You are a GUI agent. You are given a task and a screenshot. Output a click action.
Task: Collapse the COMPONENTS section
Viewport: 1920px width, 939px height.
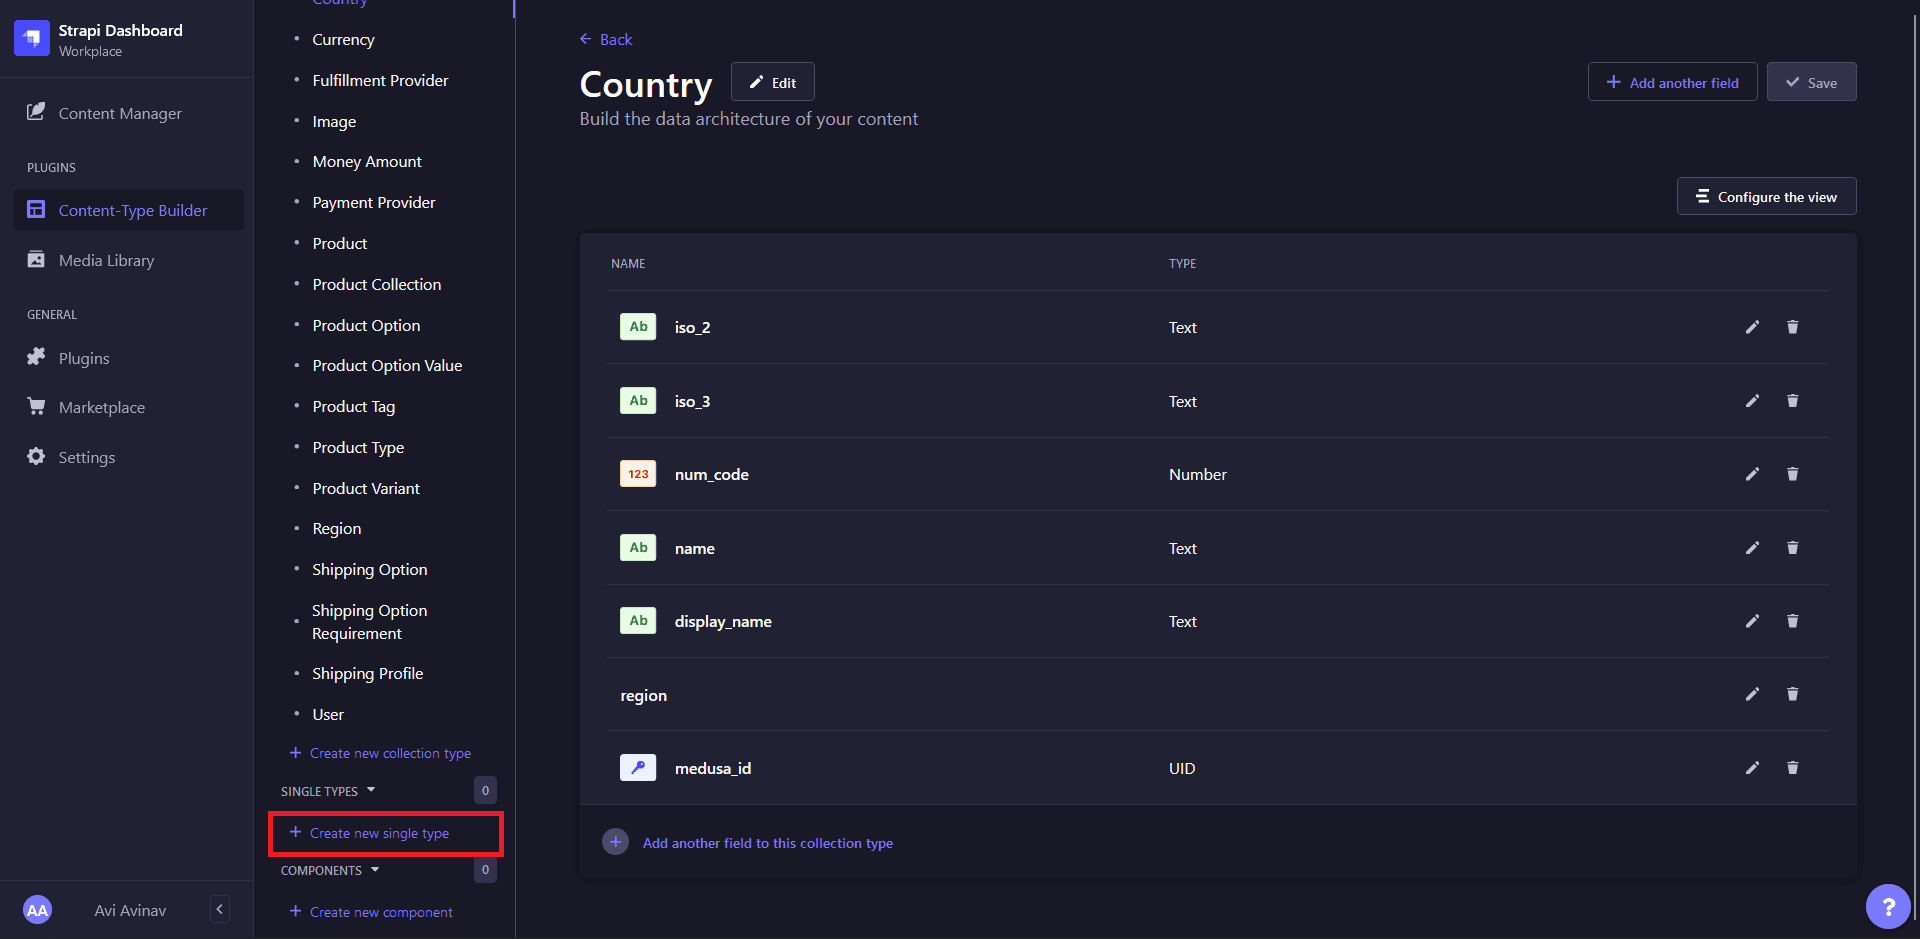(375, 870)
